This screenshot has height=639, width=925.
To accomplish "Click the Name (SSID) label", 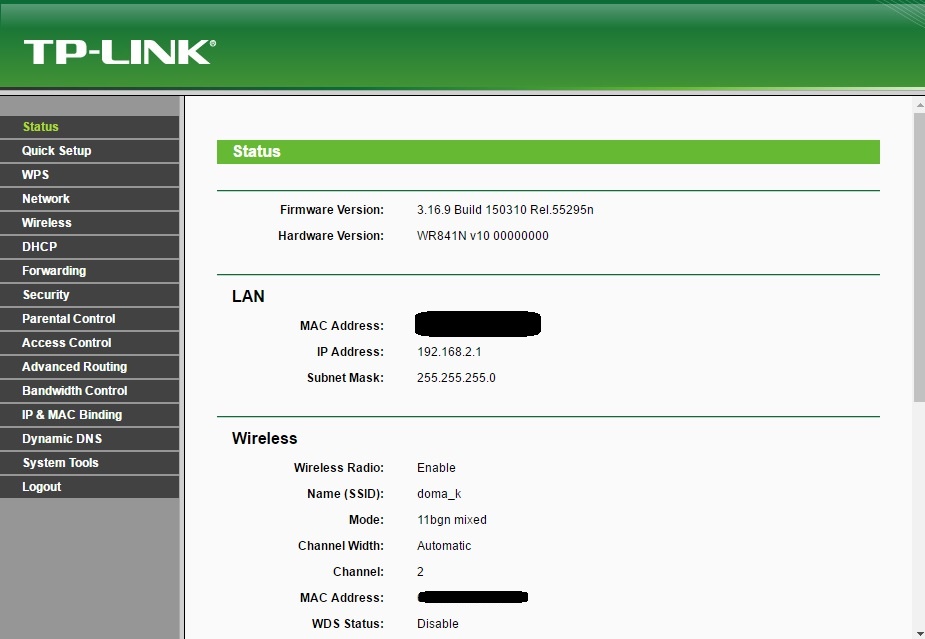I will coord(345,494).
